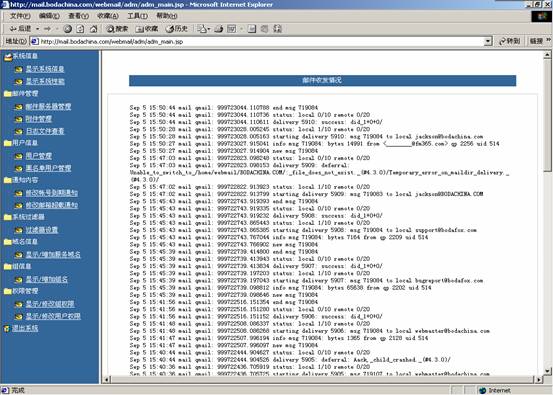This screenshot has width=553, height=395.
Task: Click the horizontal scrollbar right arrow
Action: click(538, 379)
